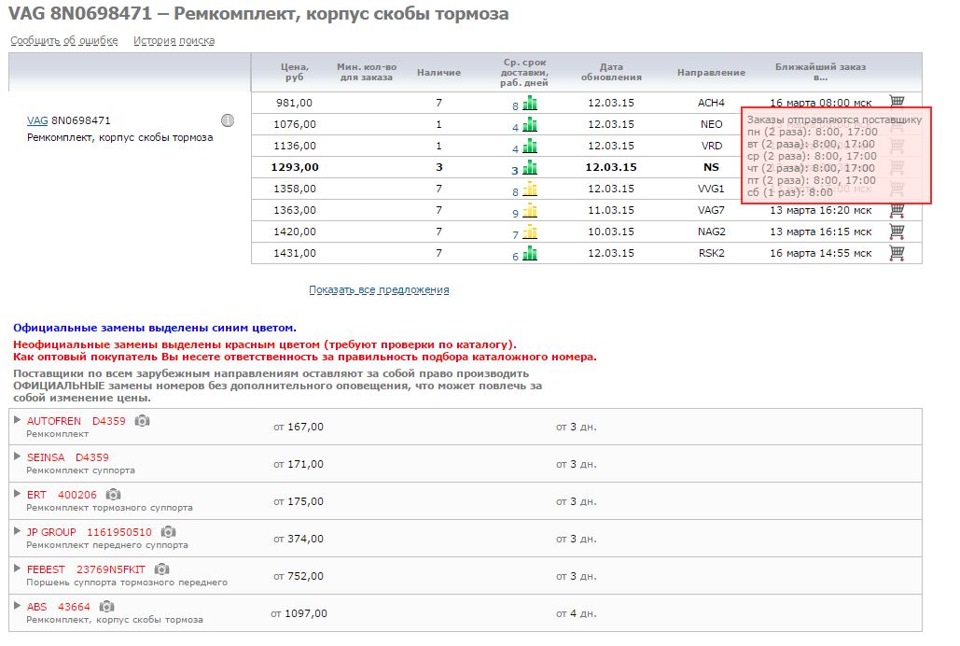Viewport: 960px width, 646px height.
Task: Select the price 1136,00
Action: 294,146
